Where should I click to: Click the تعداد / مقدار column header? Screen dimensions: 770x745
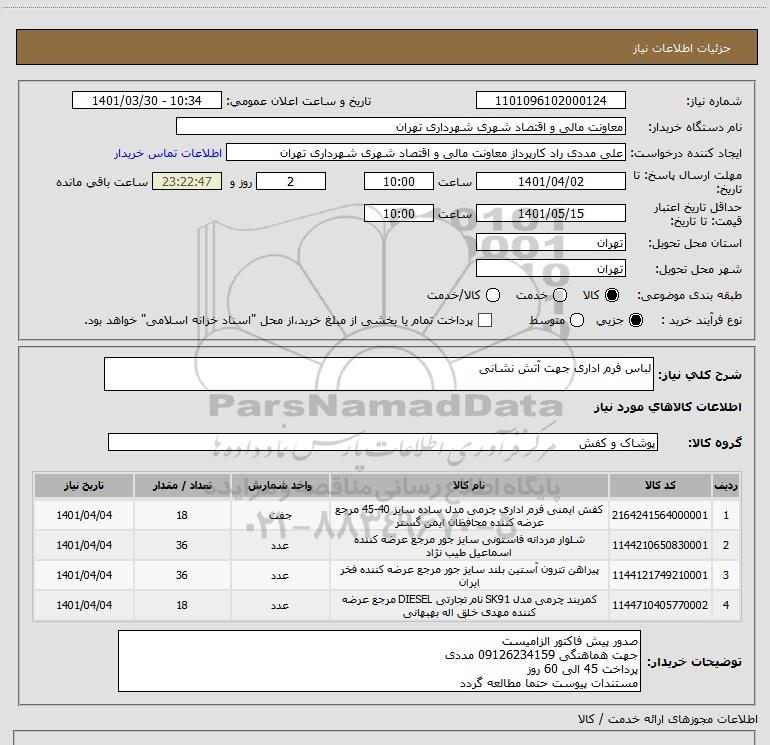(x=182, y=486)
